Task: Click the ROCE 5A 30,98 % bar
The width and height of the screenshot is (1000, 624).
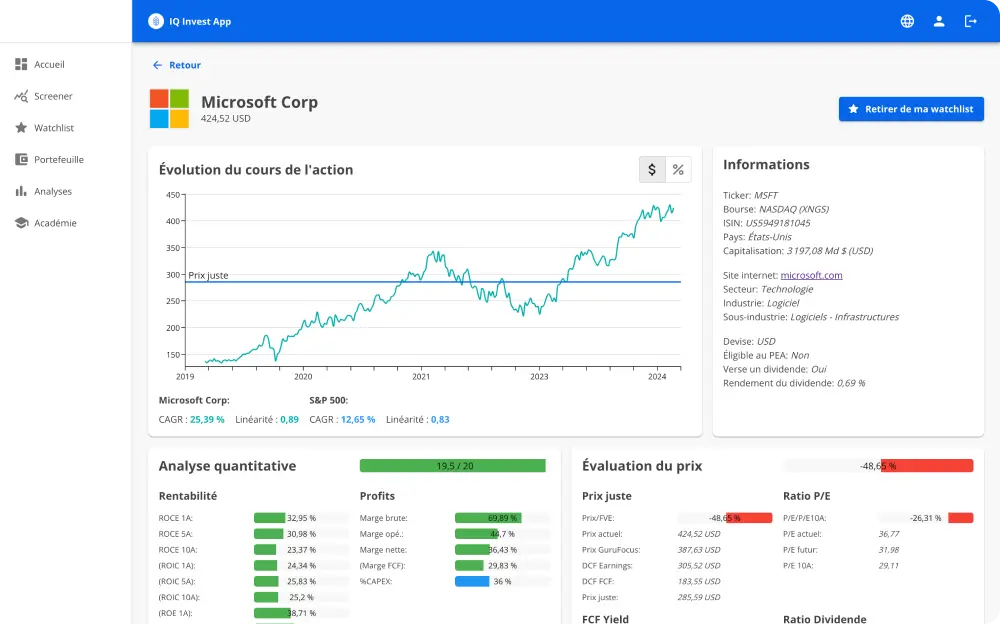Action: click(x=301, y=533)
